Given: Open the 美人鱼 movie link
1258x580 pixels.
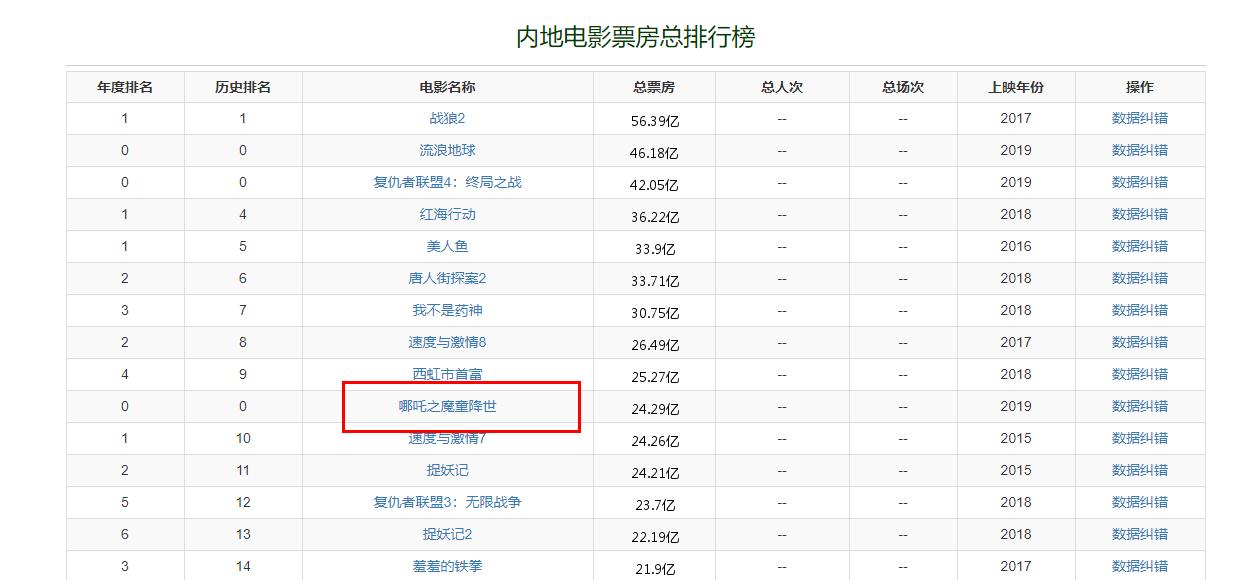Looking at the screenshot, I should tap(447, 246).
